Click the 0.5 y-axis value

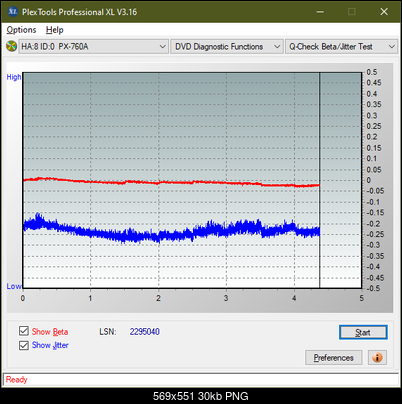tap(372, 72)
